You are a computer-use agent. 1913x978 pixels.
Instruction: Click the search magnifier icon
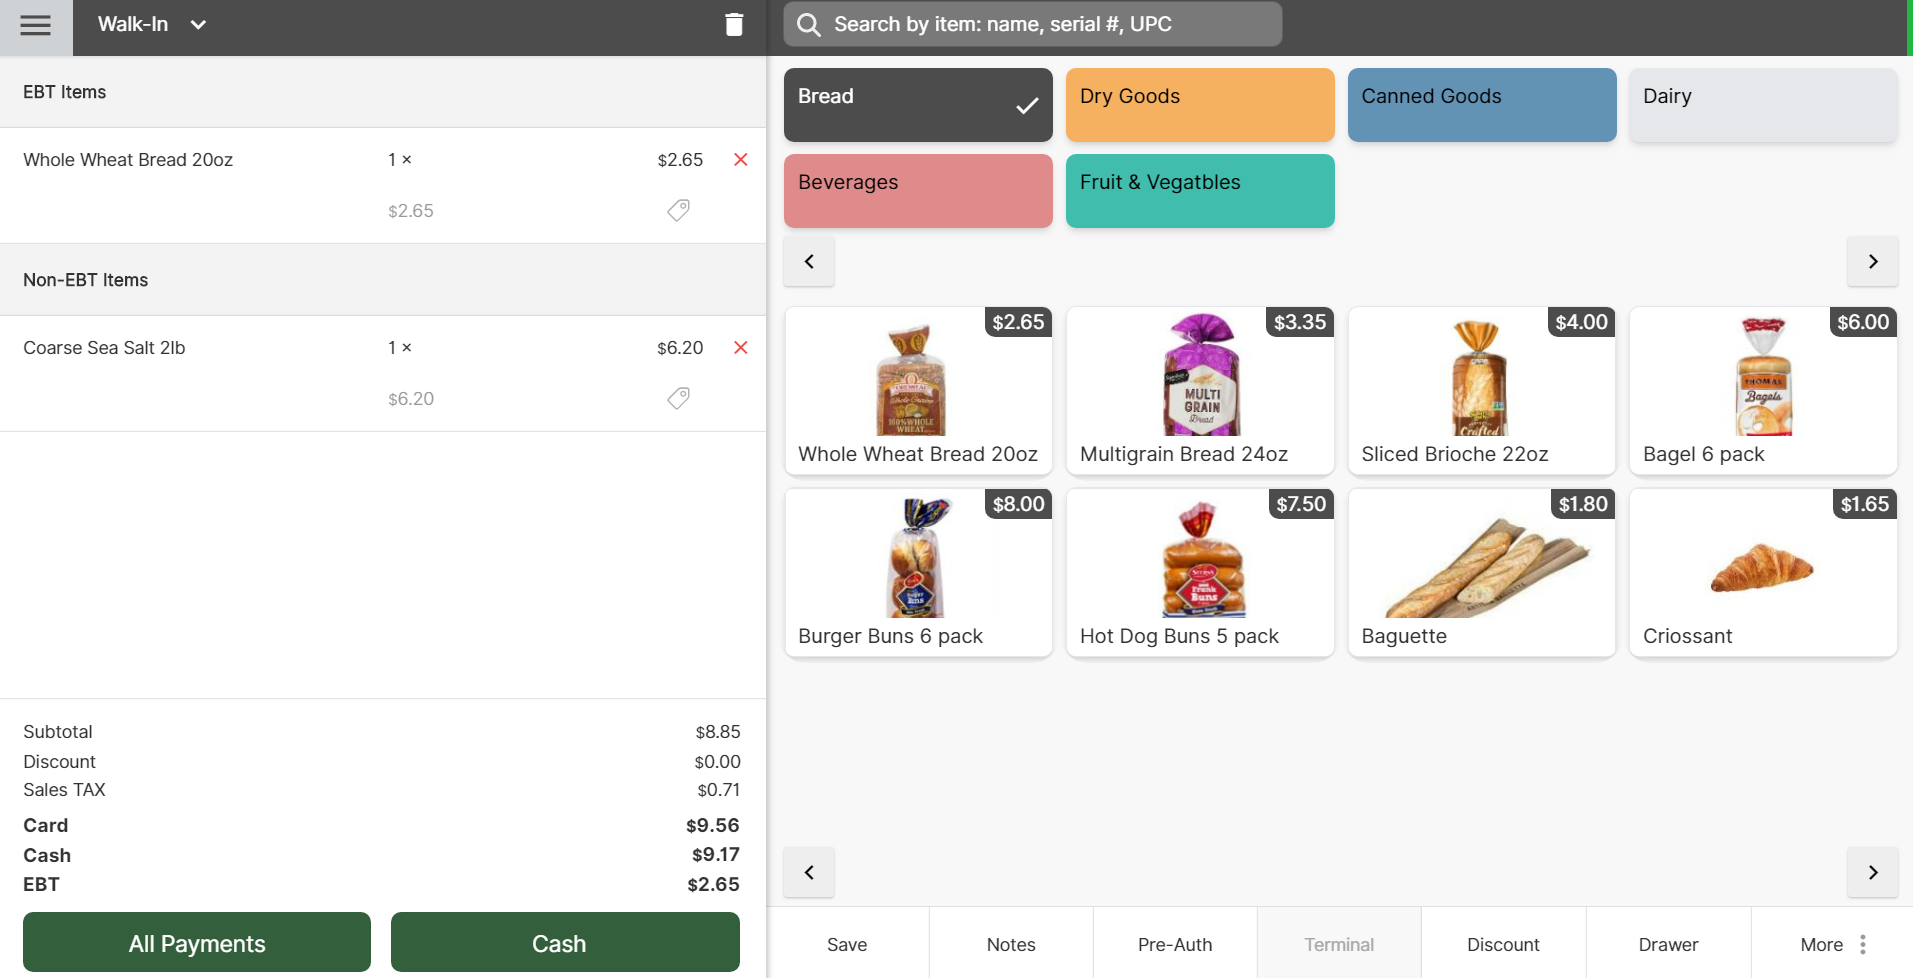[809, 25]
